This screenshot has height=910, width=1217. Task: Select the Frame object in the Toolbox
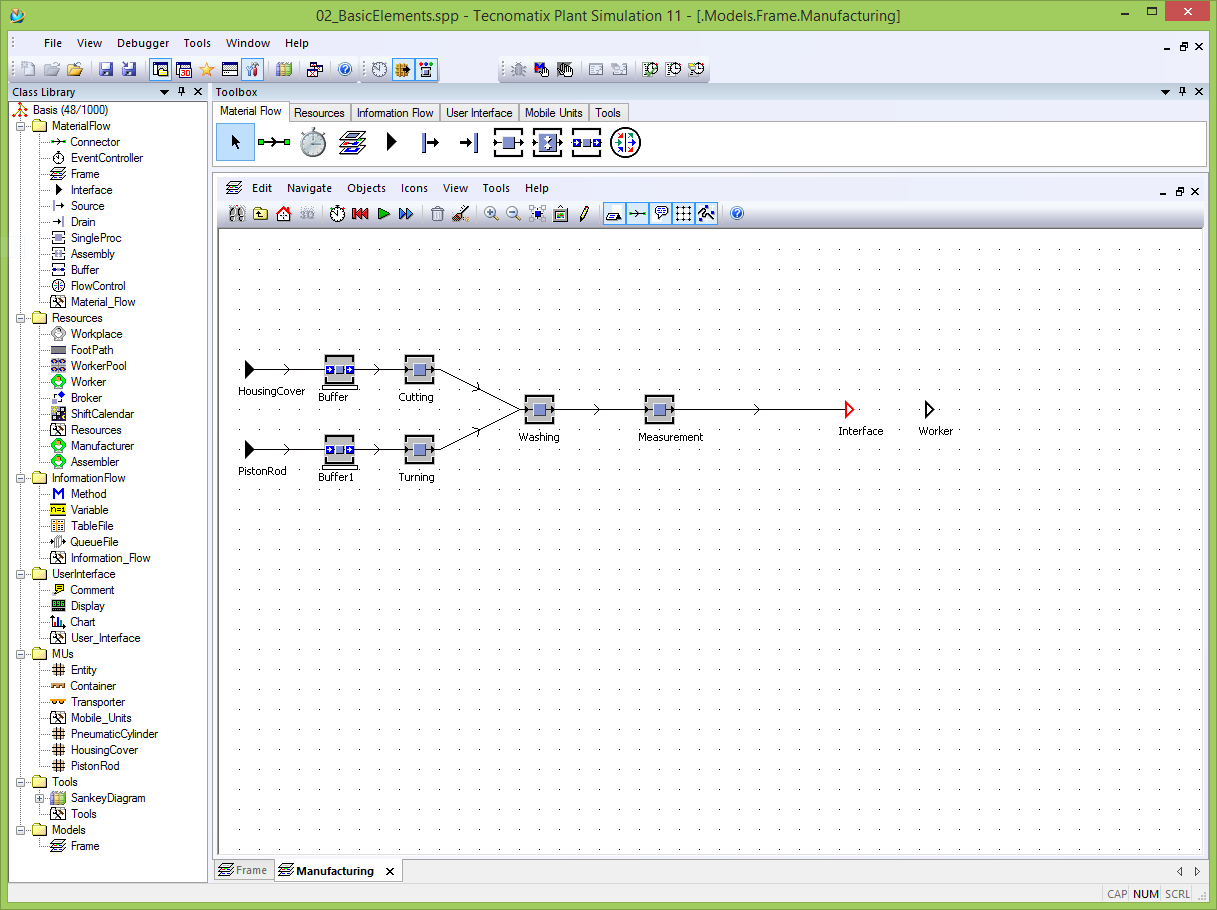[352, 143]
